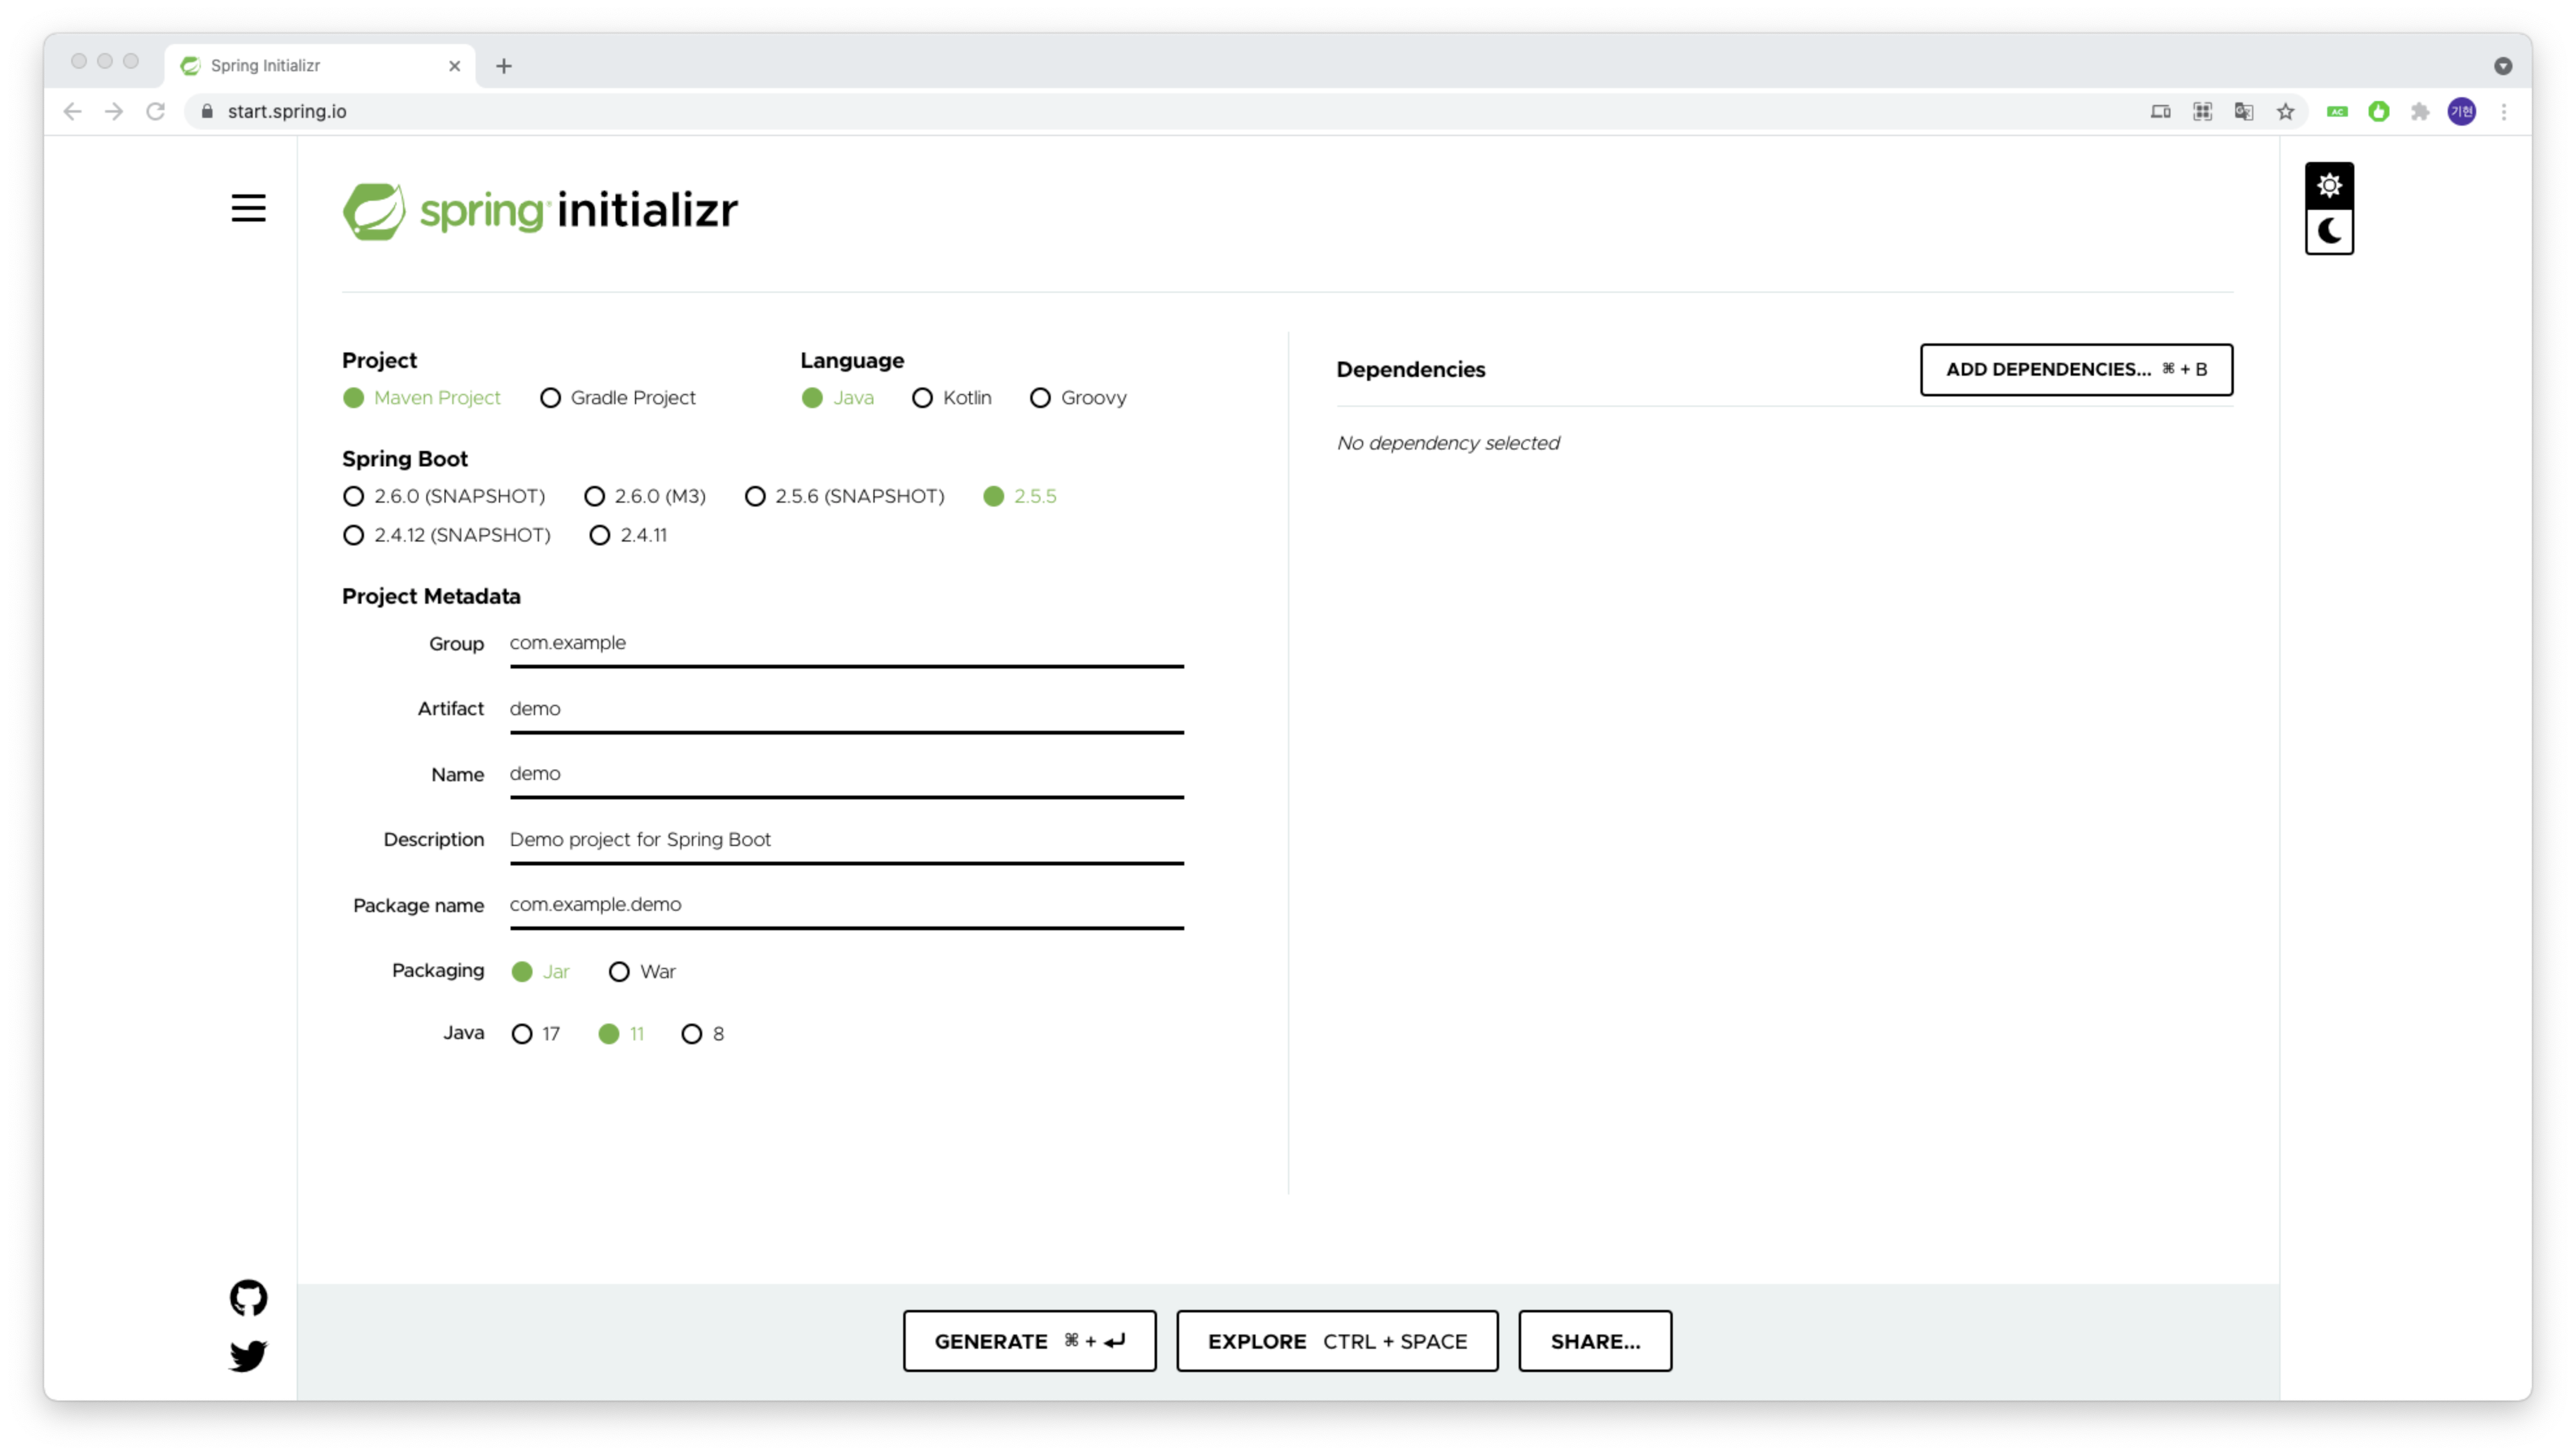The width and height of the screenshot is (2576, 1455).
Task: Open the Chrome profile avatar
Action: pyautogui.click(x=2462, y=111)
